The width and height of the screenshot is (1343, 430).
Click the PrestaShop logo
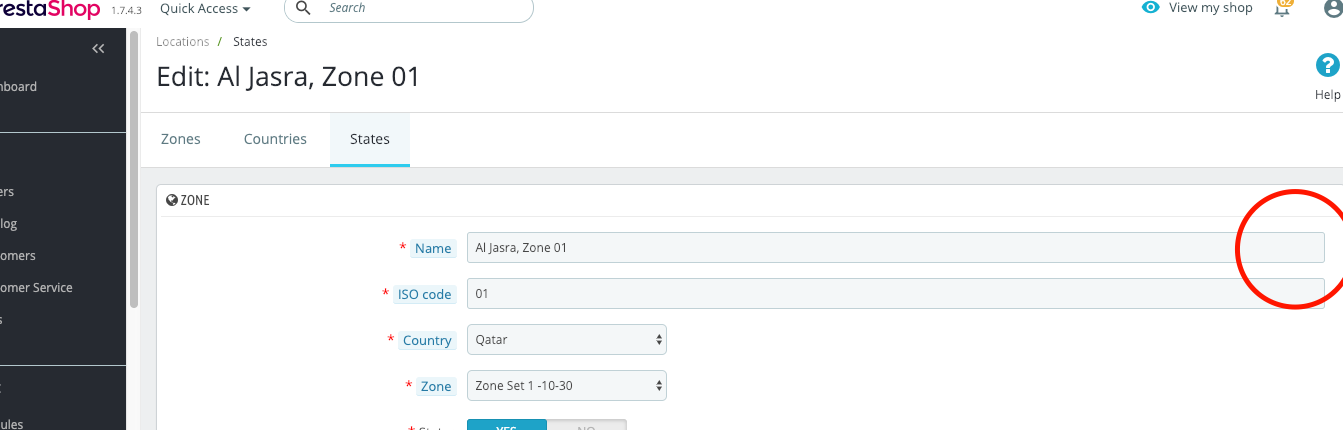(50, 9)
